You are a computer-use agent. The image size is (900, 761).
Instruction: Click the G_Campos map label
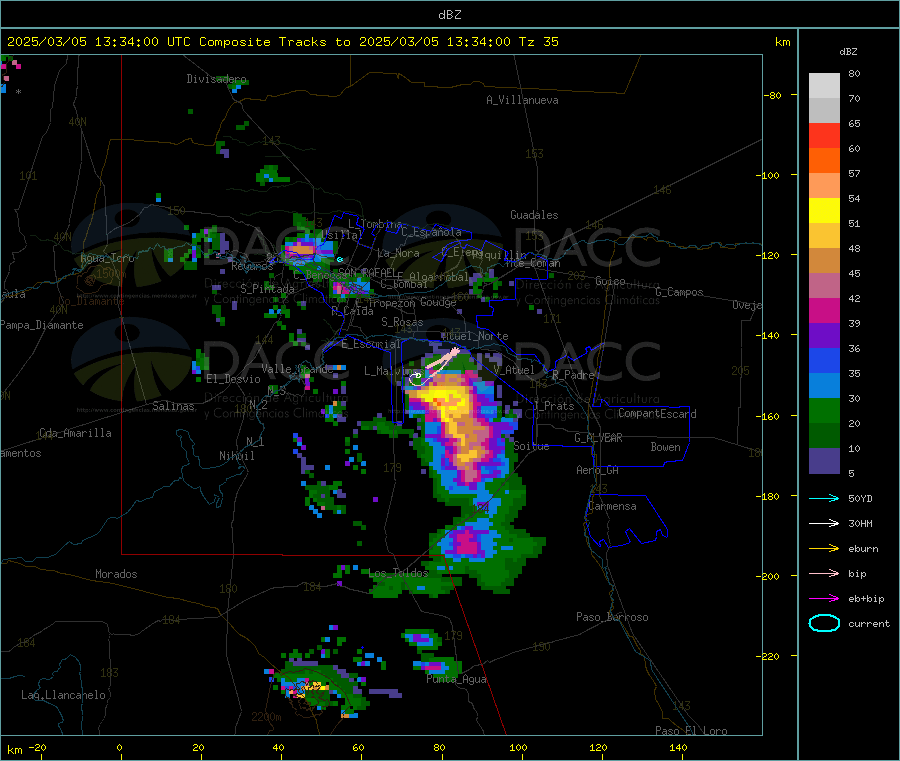pyautogui.click(x=679, y=292)
